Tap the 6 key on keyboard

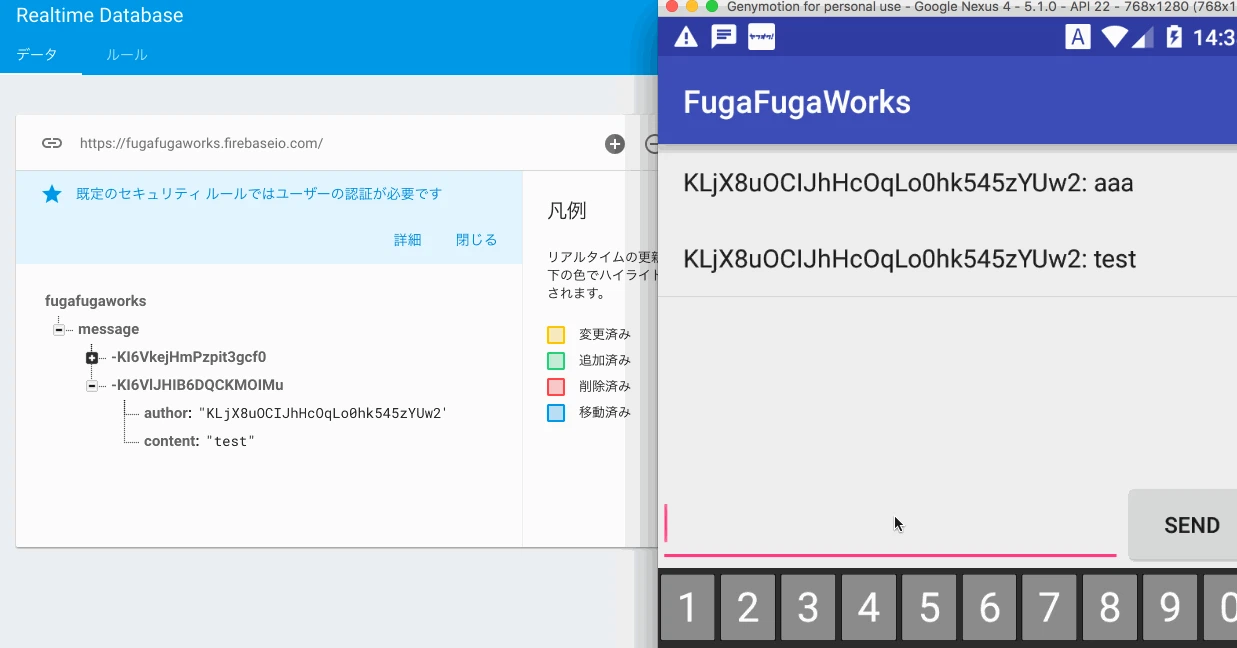coord(989,608)
